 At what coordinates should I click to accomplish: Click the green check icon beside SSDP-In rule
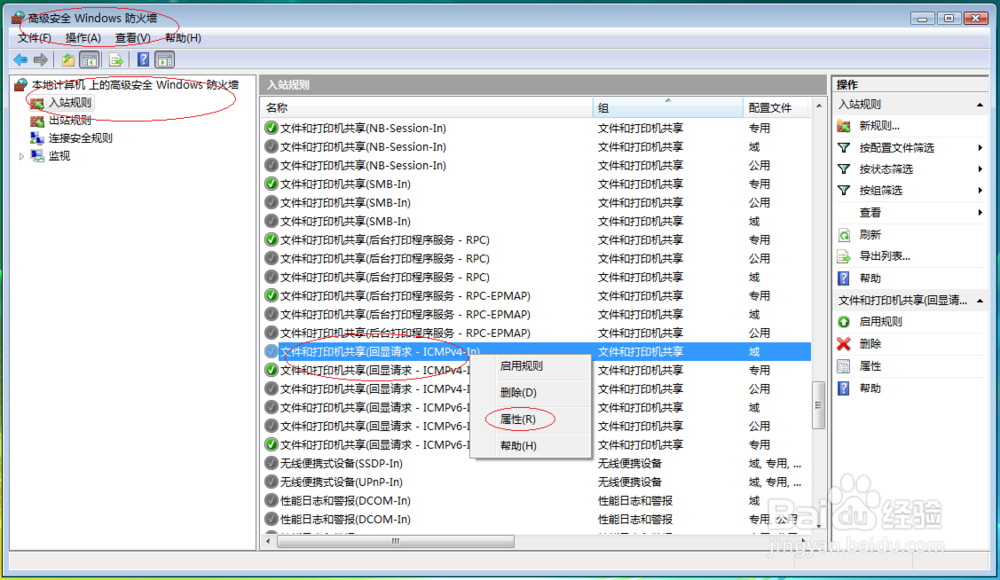(270, 463)
